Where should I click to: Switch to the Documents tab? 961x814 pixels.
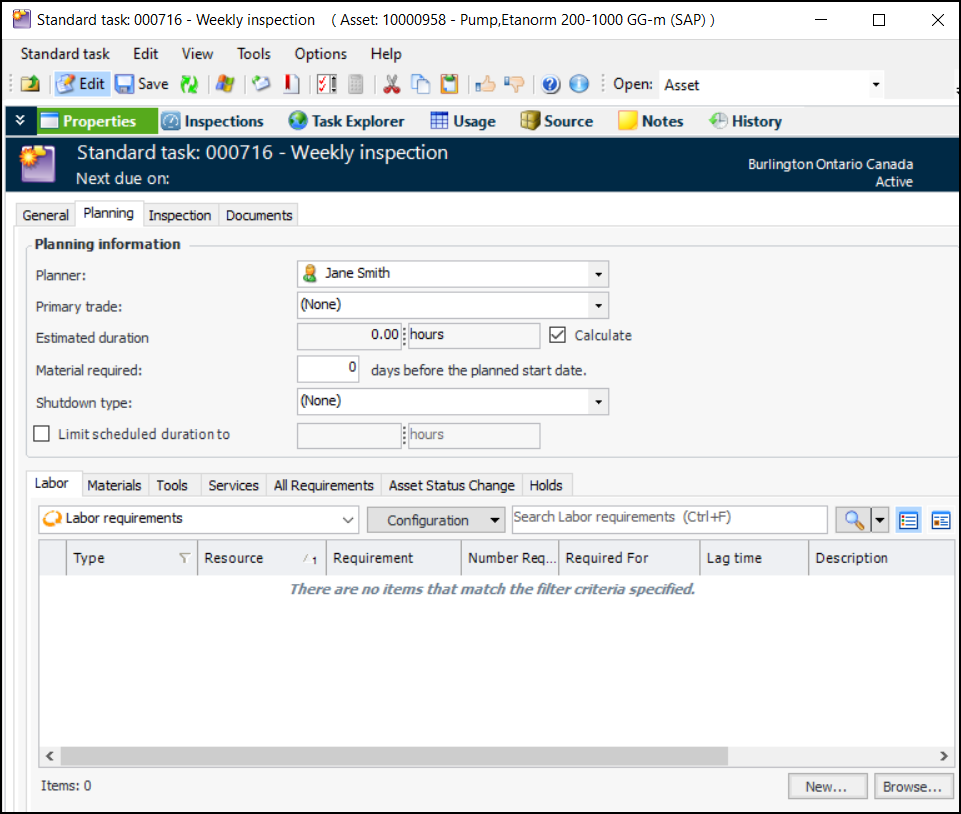259,215
